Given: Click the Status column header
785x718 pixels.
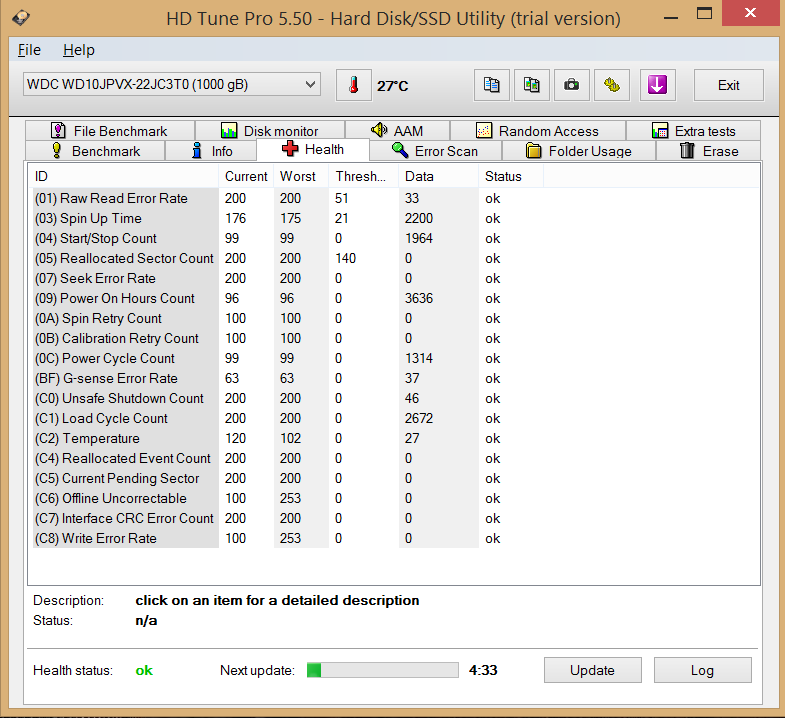Looking at the screenshot, I should click(x=511, y=176).
